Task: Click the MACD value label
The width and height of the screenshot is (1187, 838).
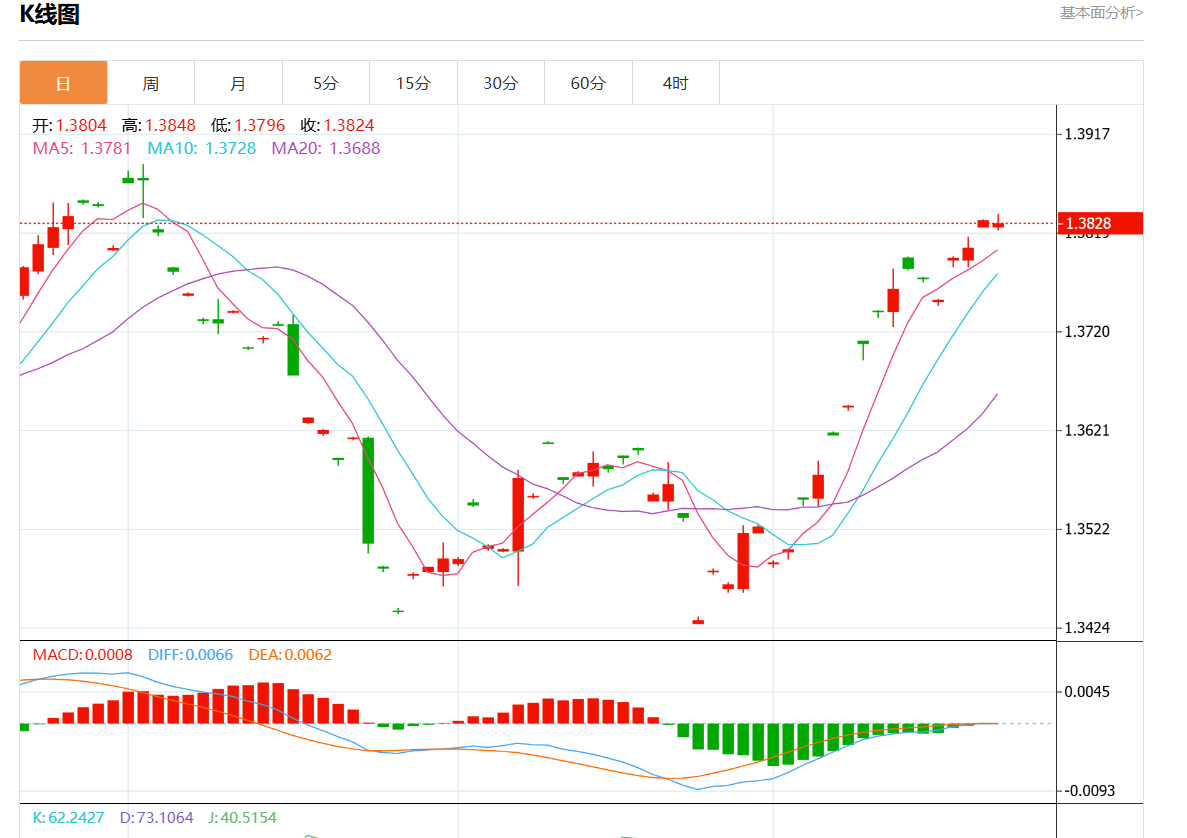Action: (82, 655)
